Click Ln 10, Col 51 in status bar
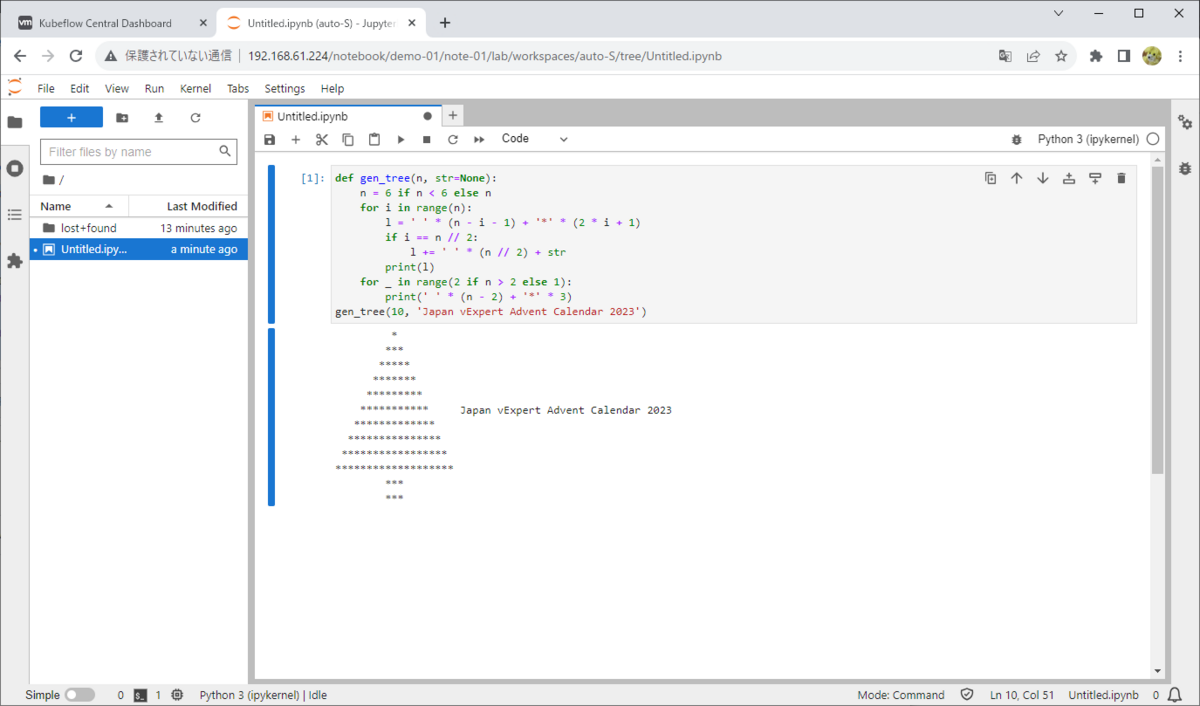 (1022, 695)
